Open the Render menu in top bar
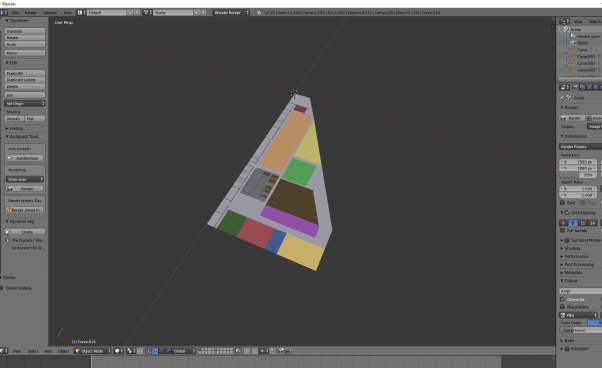 click(31, 12)
